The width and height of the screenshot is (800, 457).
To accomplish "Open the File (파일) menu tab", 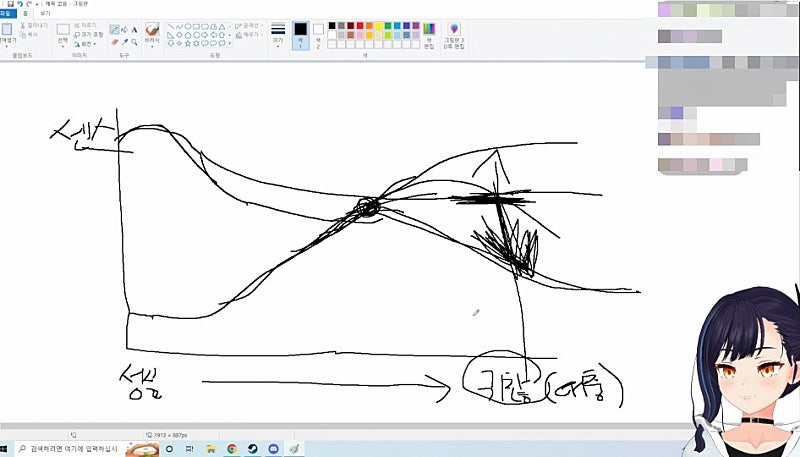I will (7, 13).
